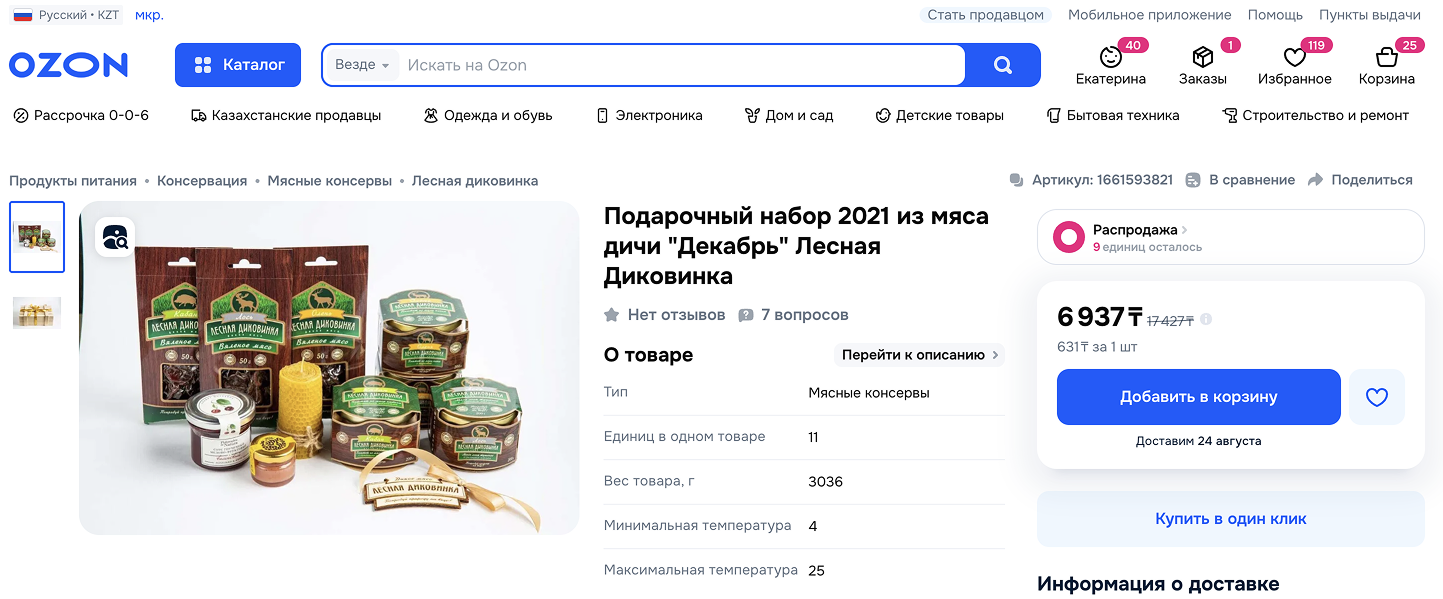1443x599 pixels.
Task: Go to Лесная диковинка breadcrumb
Action: 475,181
